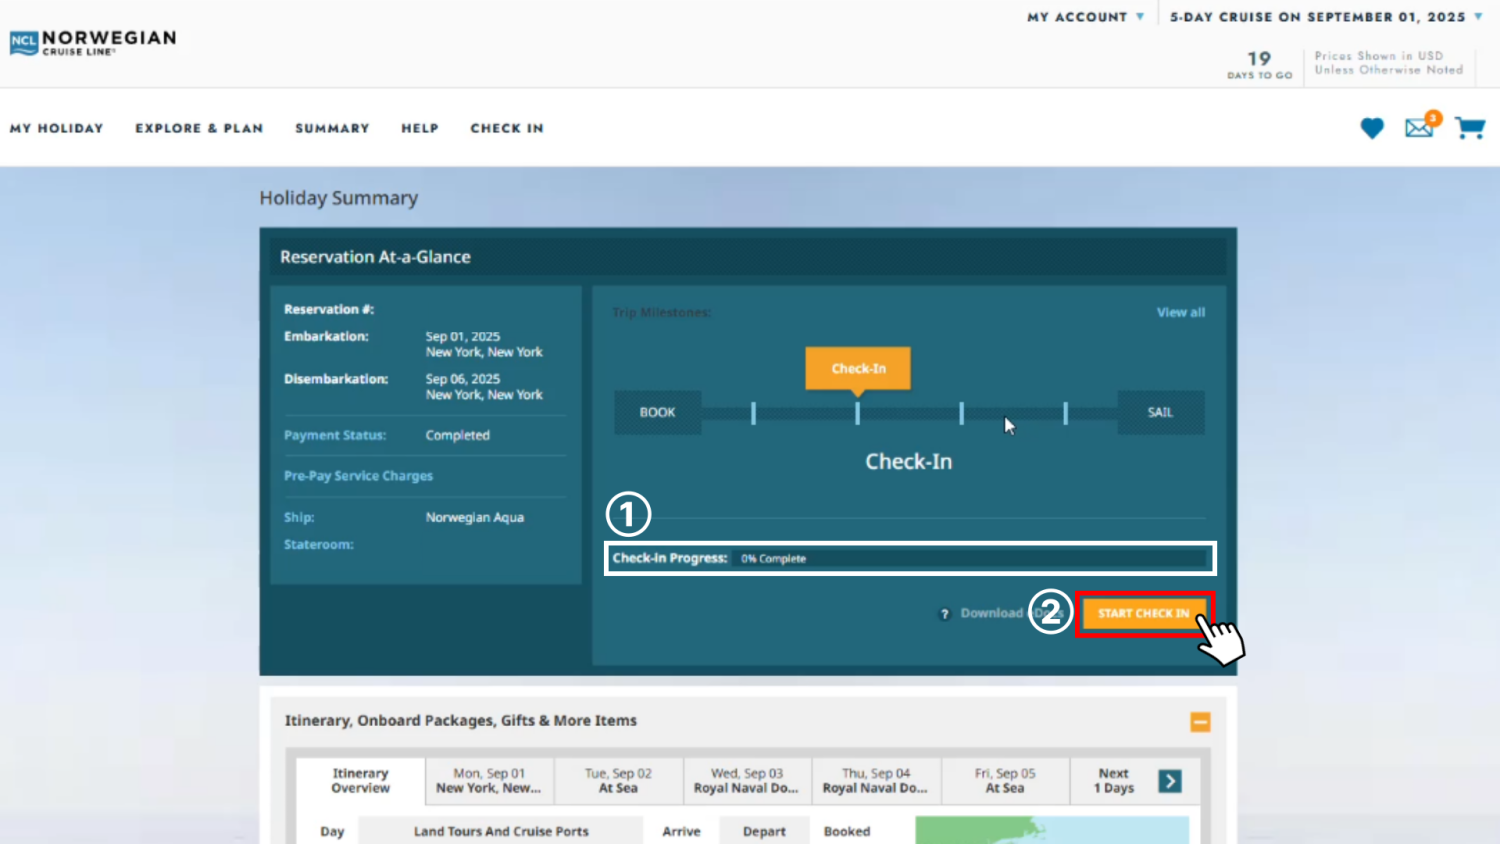Click the Norwegian Aqua ship name
This screenshot has width=1500, height=844.
tap(475, 517)
